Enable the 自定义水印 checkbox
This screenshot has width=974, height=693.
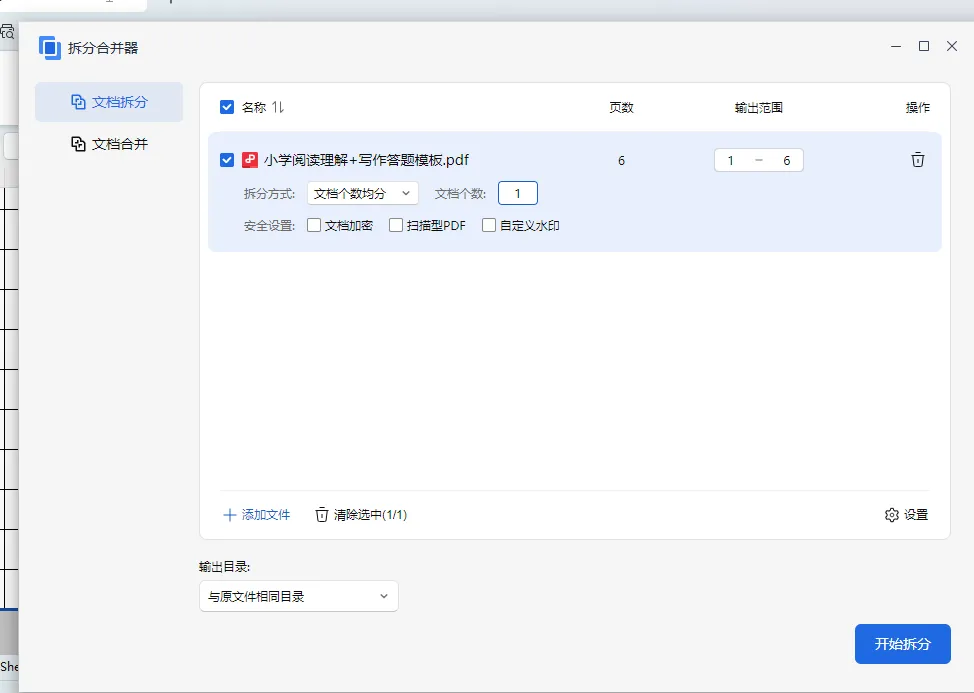[x=489, y=225]
